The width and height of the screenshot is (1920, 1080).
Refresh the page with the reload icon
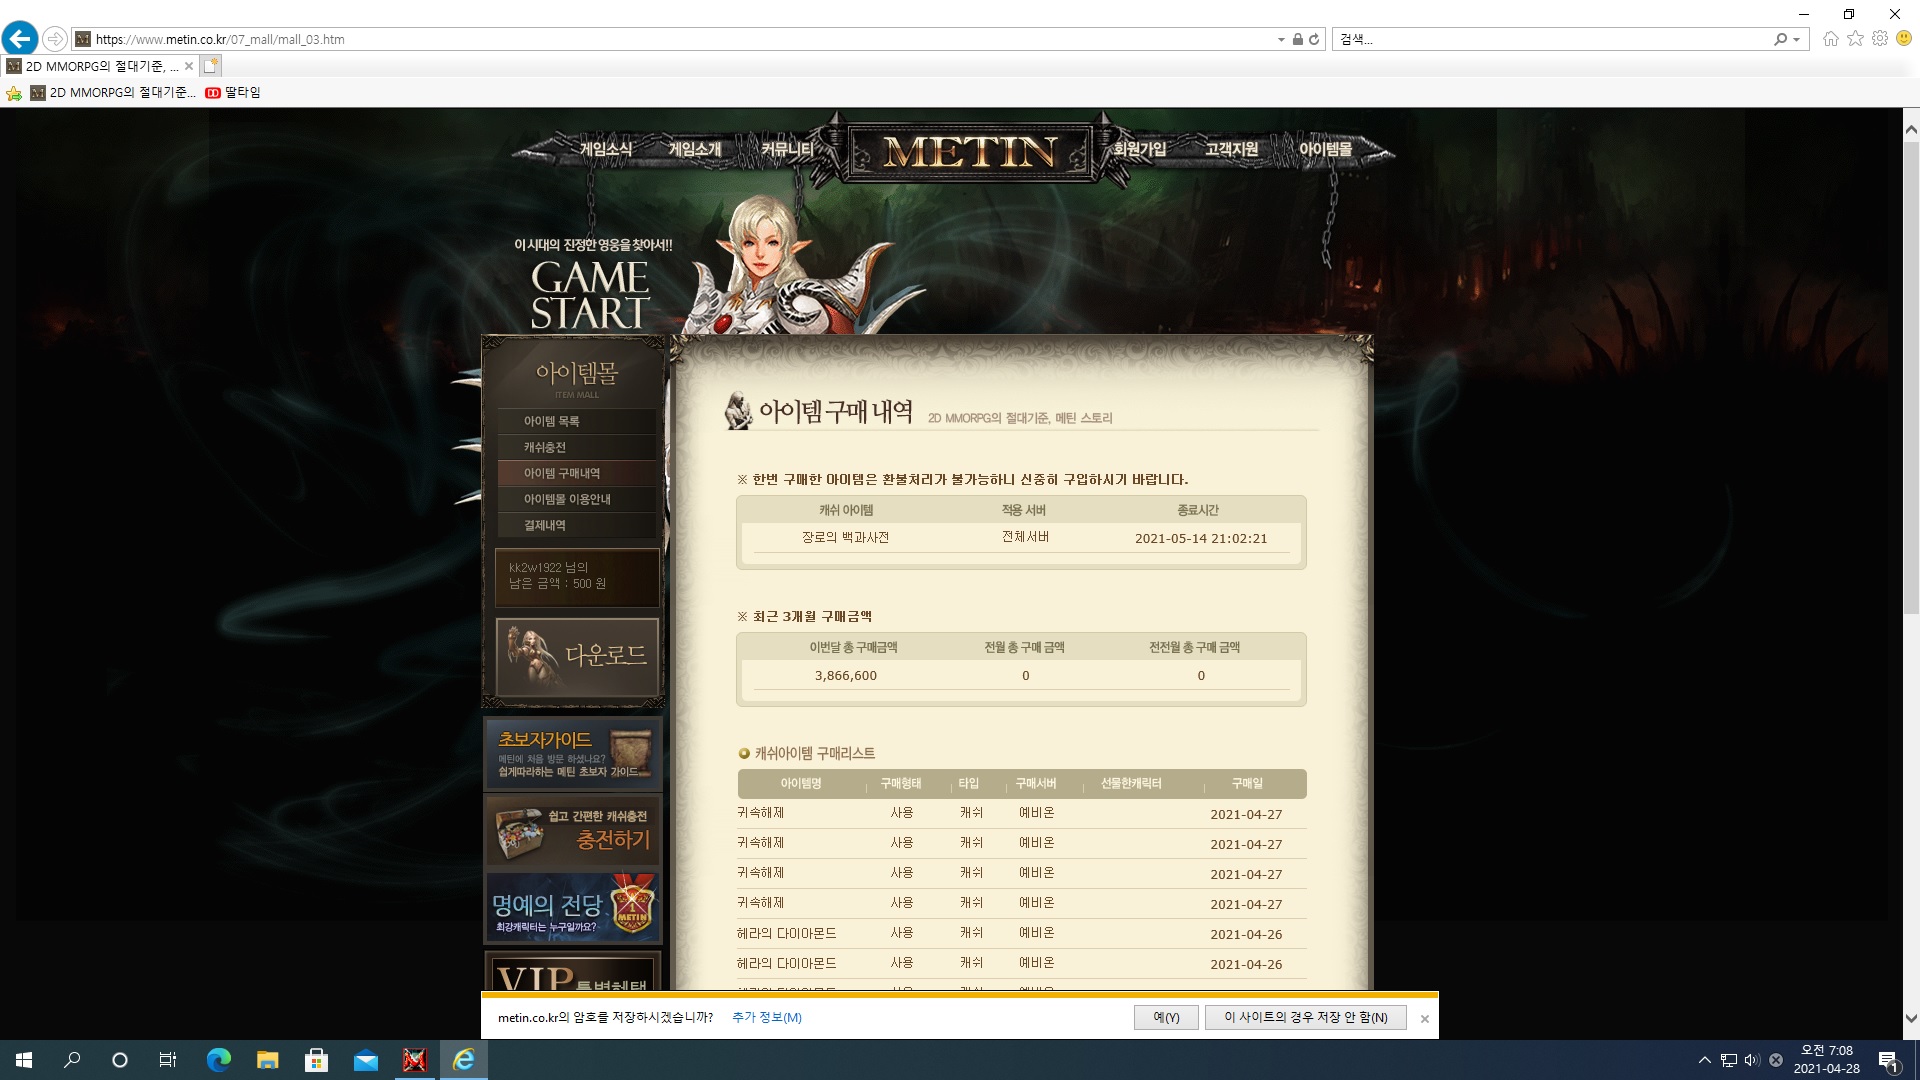coord(1314,39)
